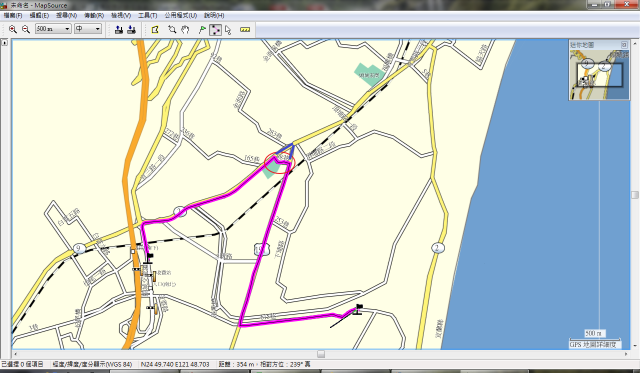Open the Tools (T) menu
The width and height of the screenshot is (640, 373).
coord(147,16)
